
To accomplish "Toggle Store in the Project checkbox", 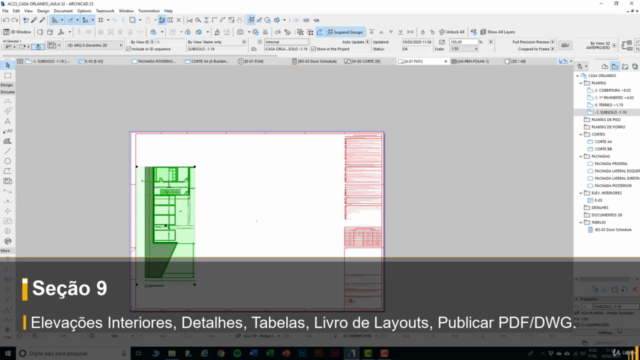I will pyautogui.click(x=313, y=49).
